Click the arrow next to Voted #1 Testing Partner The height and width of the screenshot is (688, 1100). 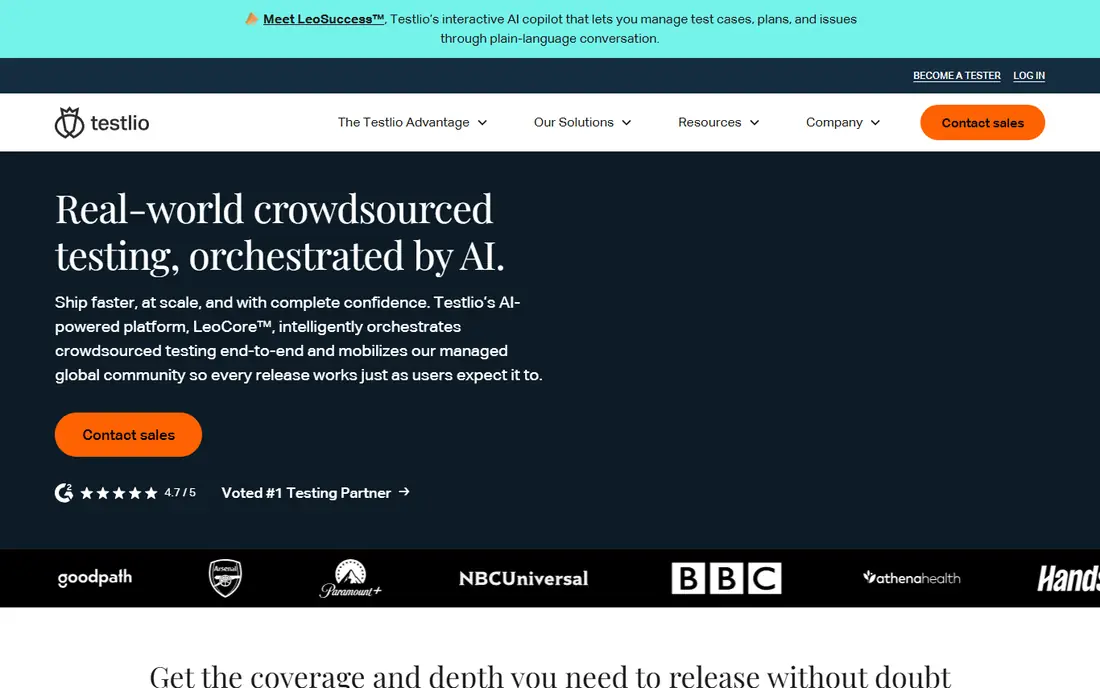[404, 492]
